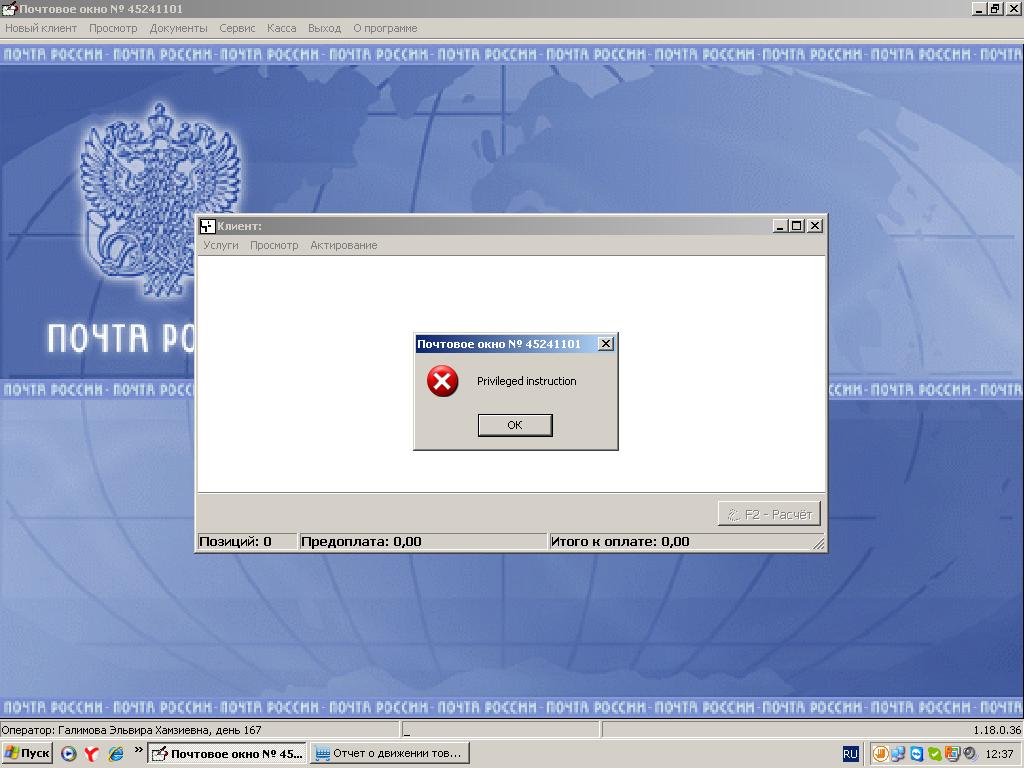
Task: Confirm the error with the OK button
Action: 515,425
